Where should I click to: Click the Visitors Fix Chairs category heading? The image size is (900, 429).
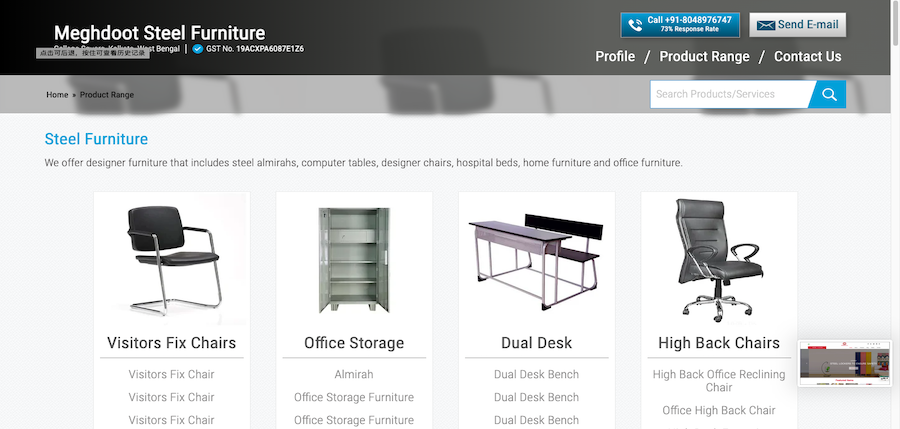pyautogui.click(x=172, y=343)
